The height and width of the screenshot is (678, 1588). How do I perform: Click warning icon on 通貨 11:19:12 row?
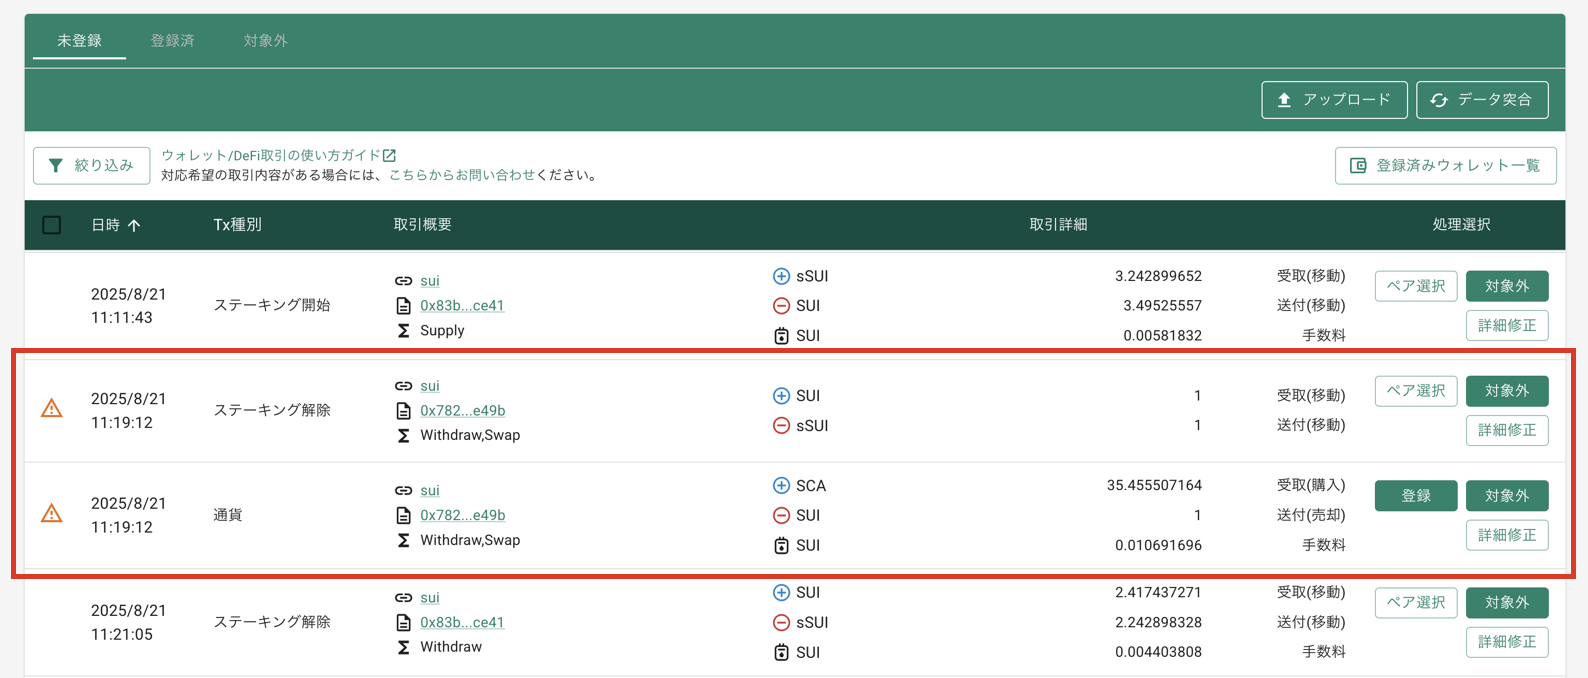click(51, 514)
